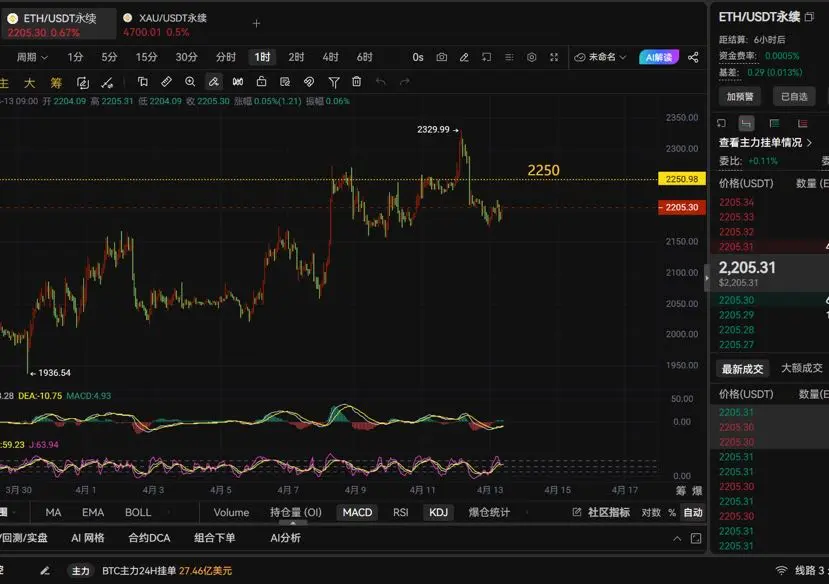Click the redo arrow icon
Screen dimensions: 829x584
tap(405, 81)
